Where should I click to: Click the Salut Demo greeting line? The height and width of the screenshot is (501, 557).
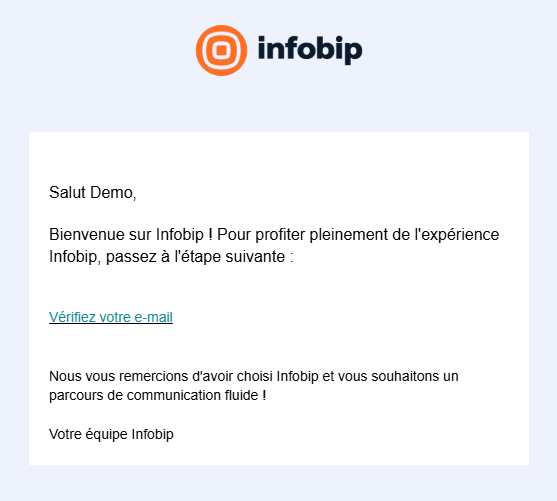pos(93,193)
